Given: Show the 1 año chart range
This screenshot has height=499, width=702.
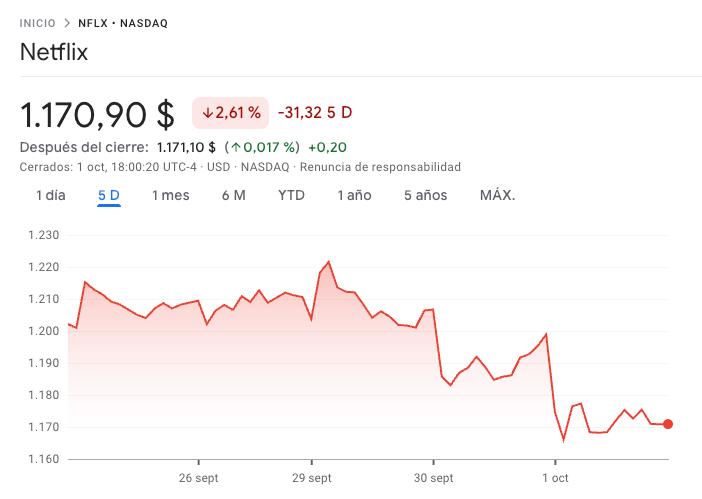Looking at the screenshot, I should point(354,195).
